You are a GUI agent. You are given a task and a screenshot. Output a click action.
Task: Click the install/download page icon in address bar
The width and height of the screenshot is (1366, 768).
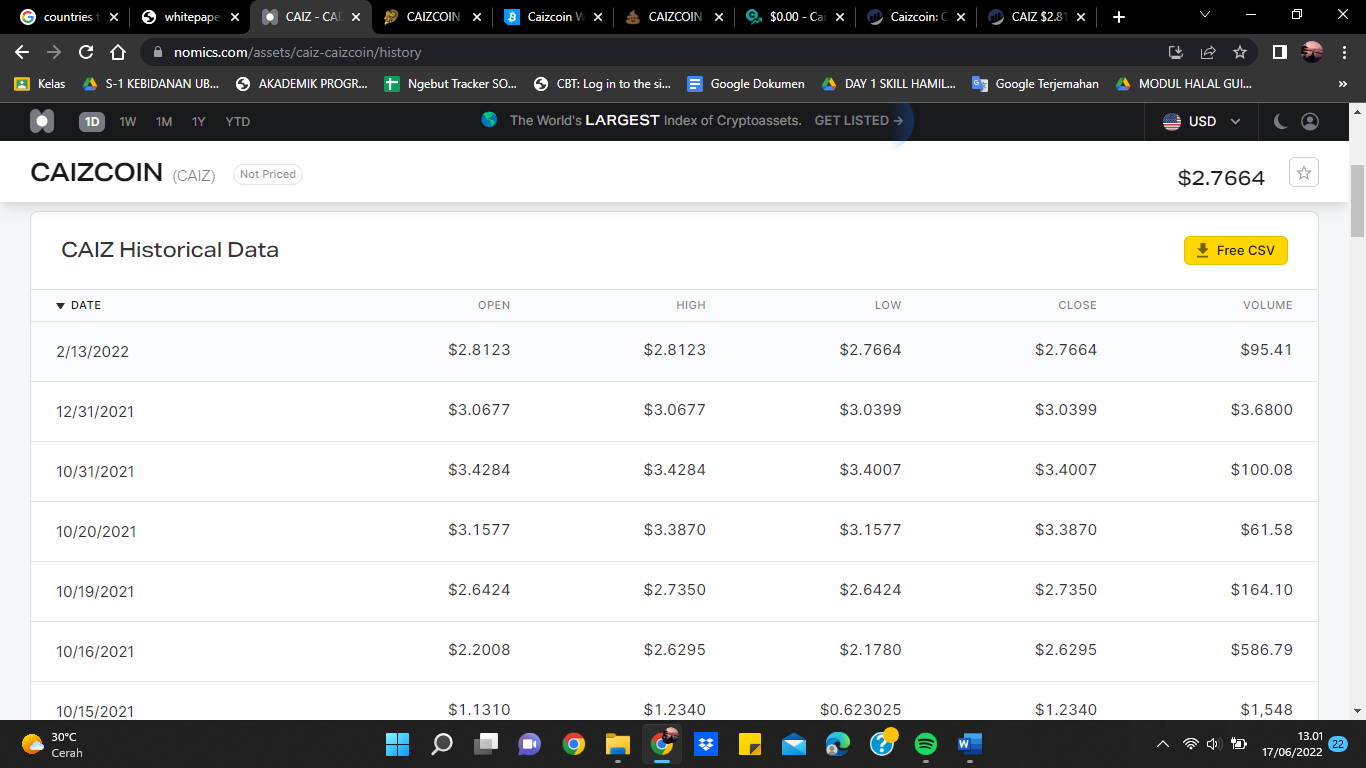click(1176, 52)
